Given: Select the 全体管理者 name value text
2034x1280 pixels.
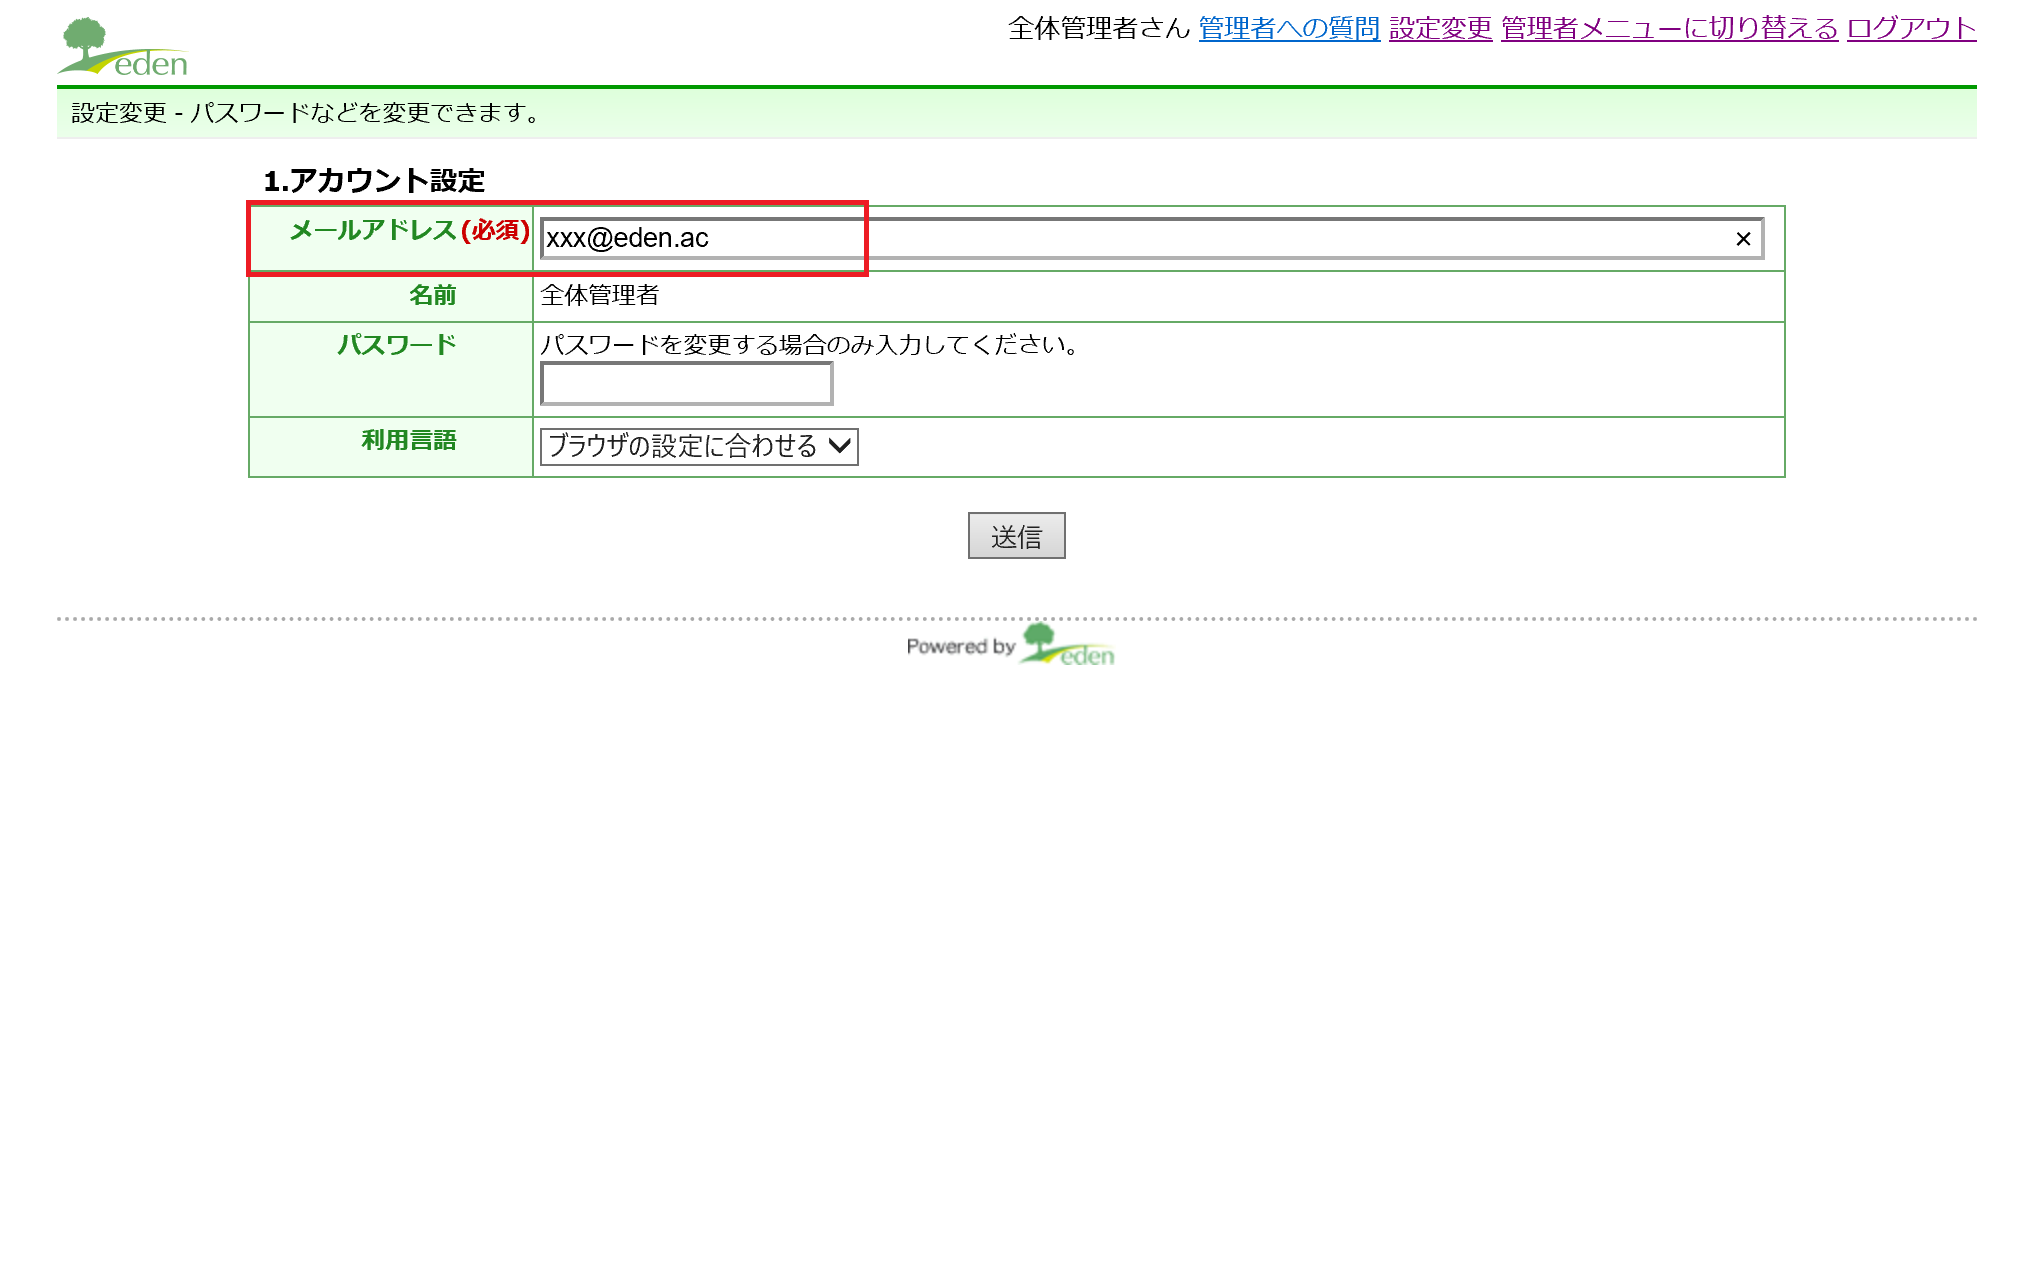Looking at the screenshot, I should coord(600,295).
